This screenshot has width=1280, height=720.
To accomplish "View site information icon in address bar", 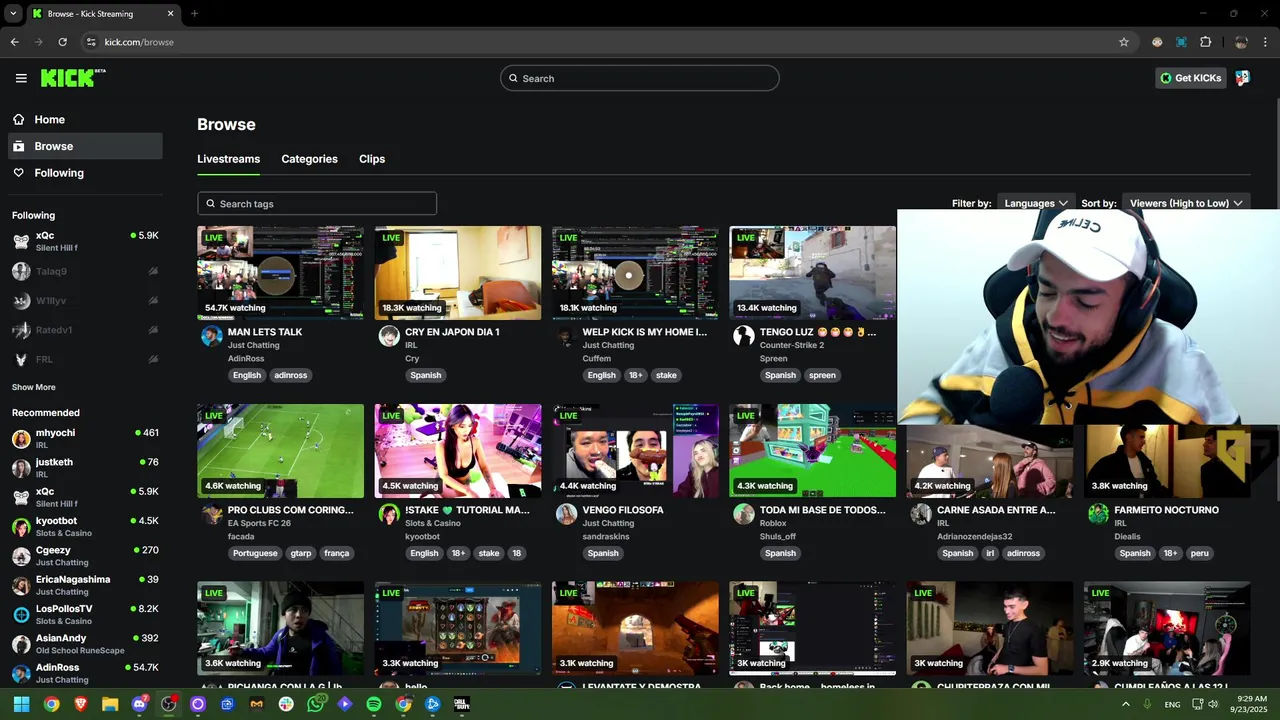I will [x=91, y=42].
